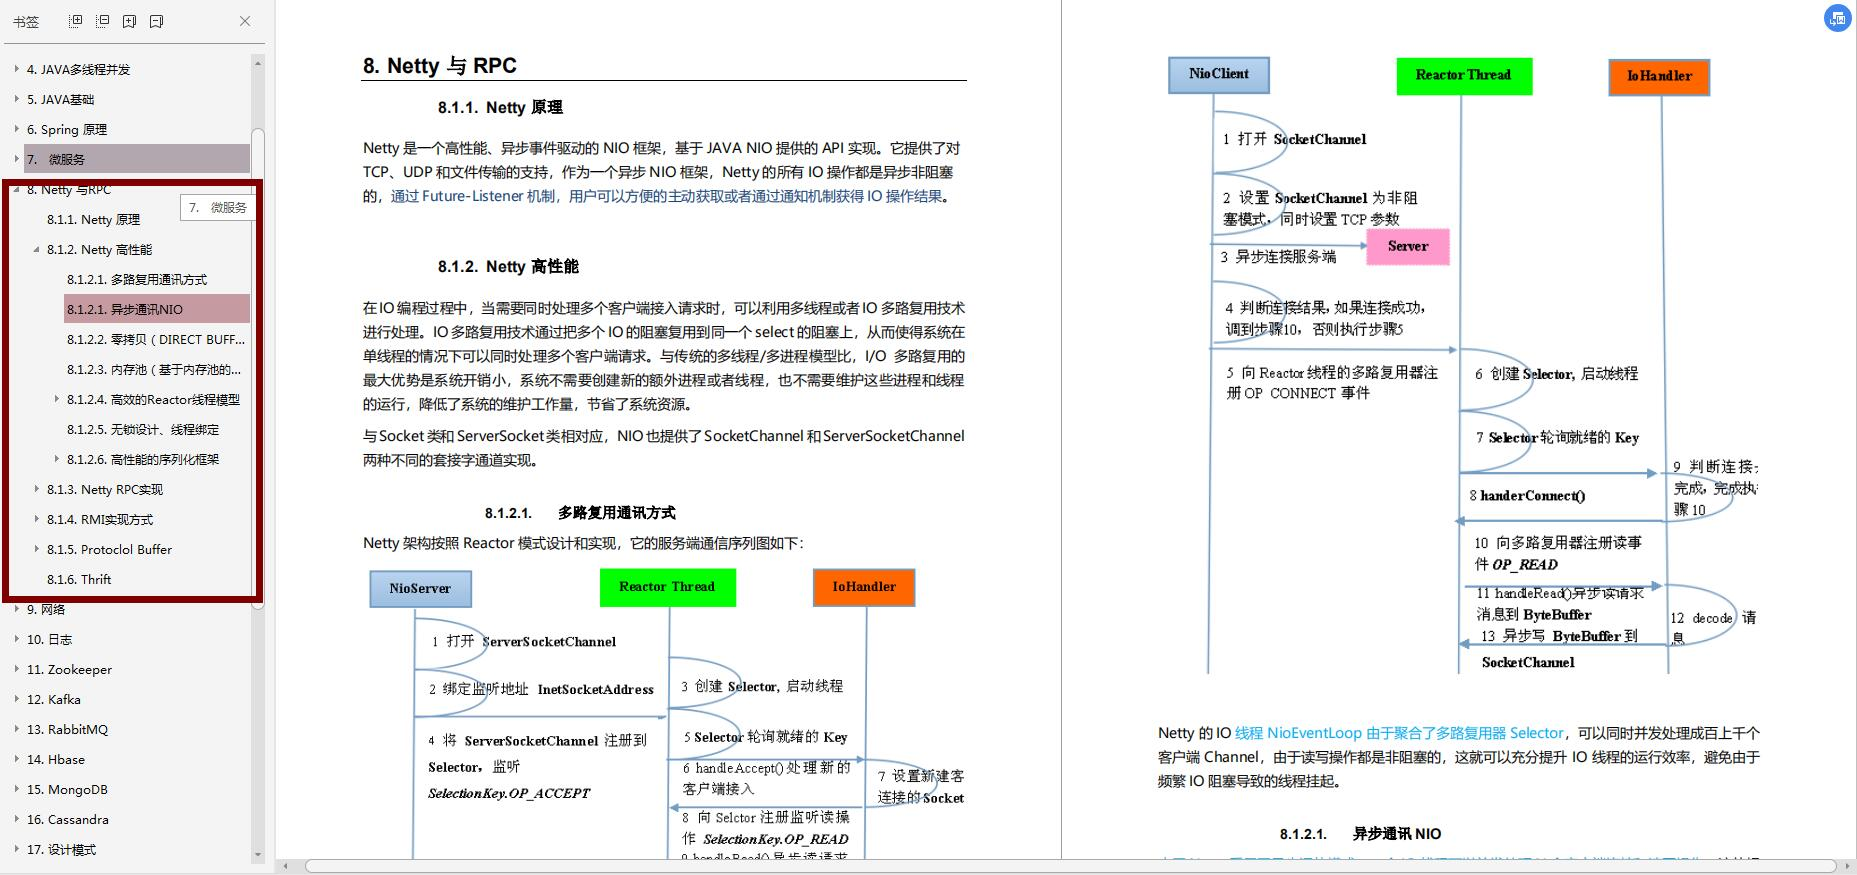Expand the 4. JAVA多线程并发 bookmark
This screenshot has width=1857, height=875.
click(16, 69)
